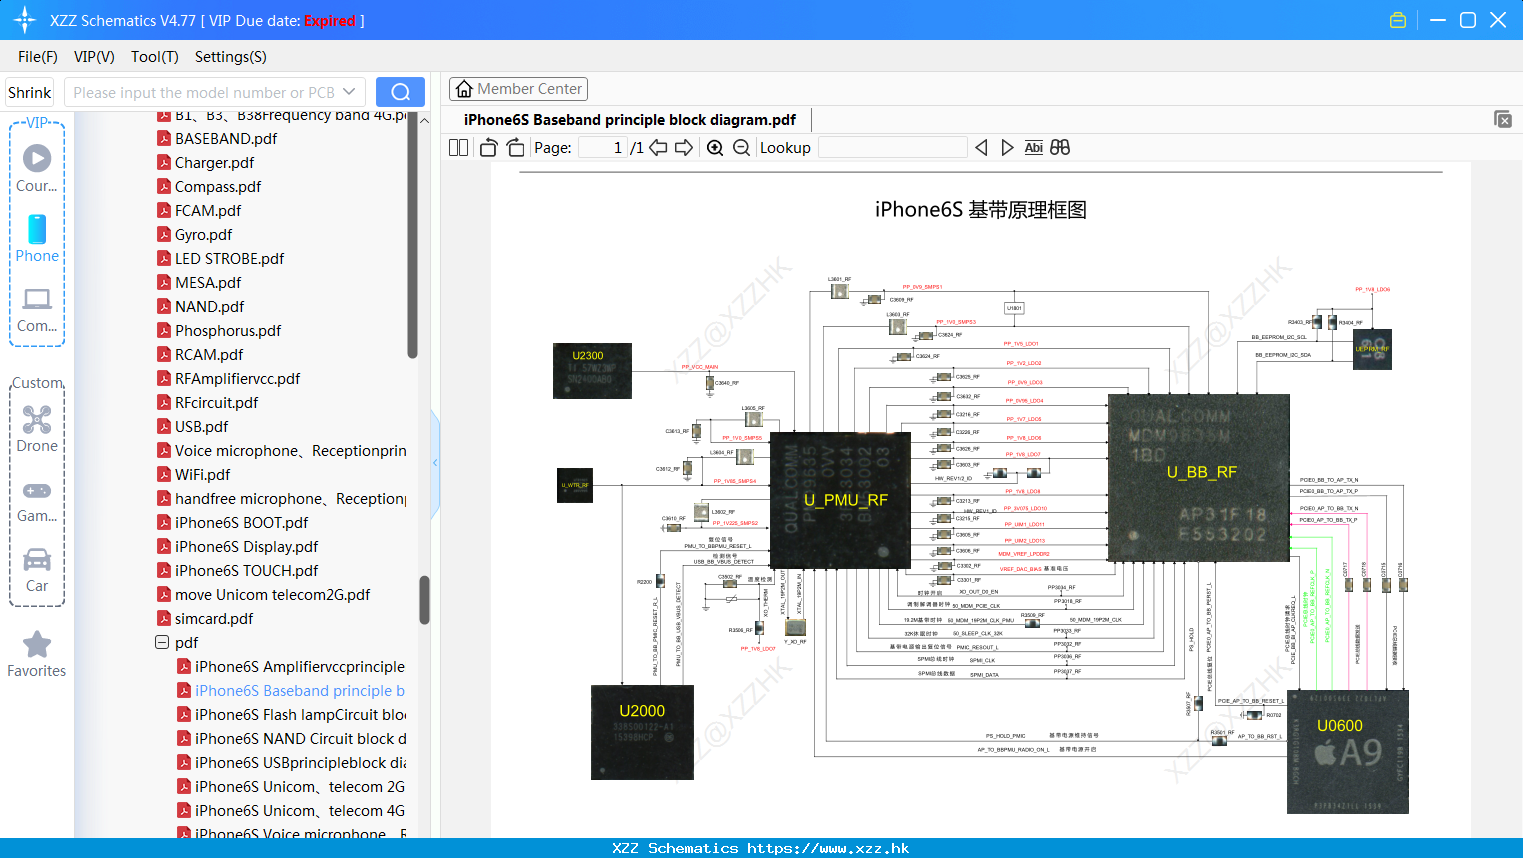Go to previous page arrow
This screenshot has width=1523, height=858.
pos(658,147)
